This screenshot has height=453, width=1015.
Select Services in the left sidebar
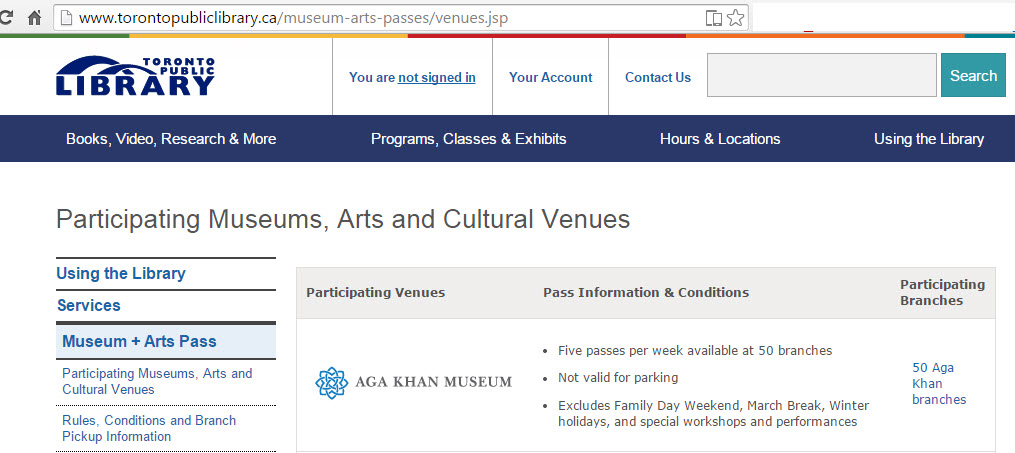(x=89, y=305)
